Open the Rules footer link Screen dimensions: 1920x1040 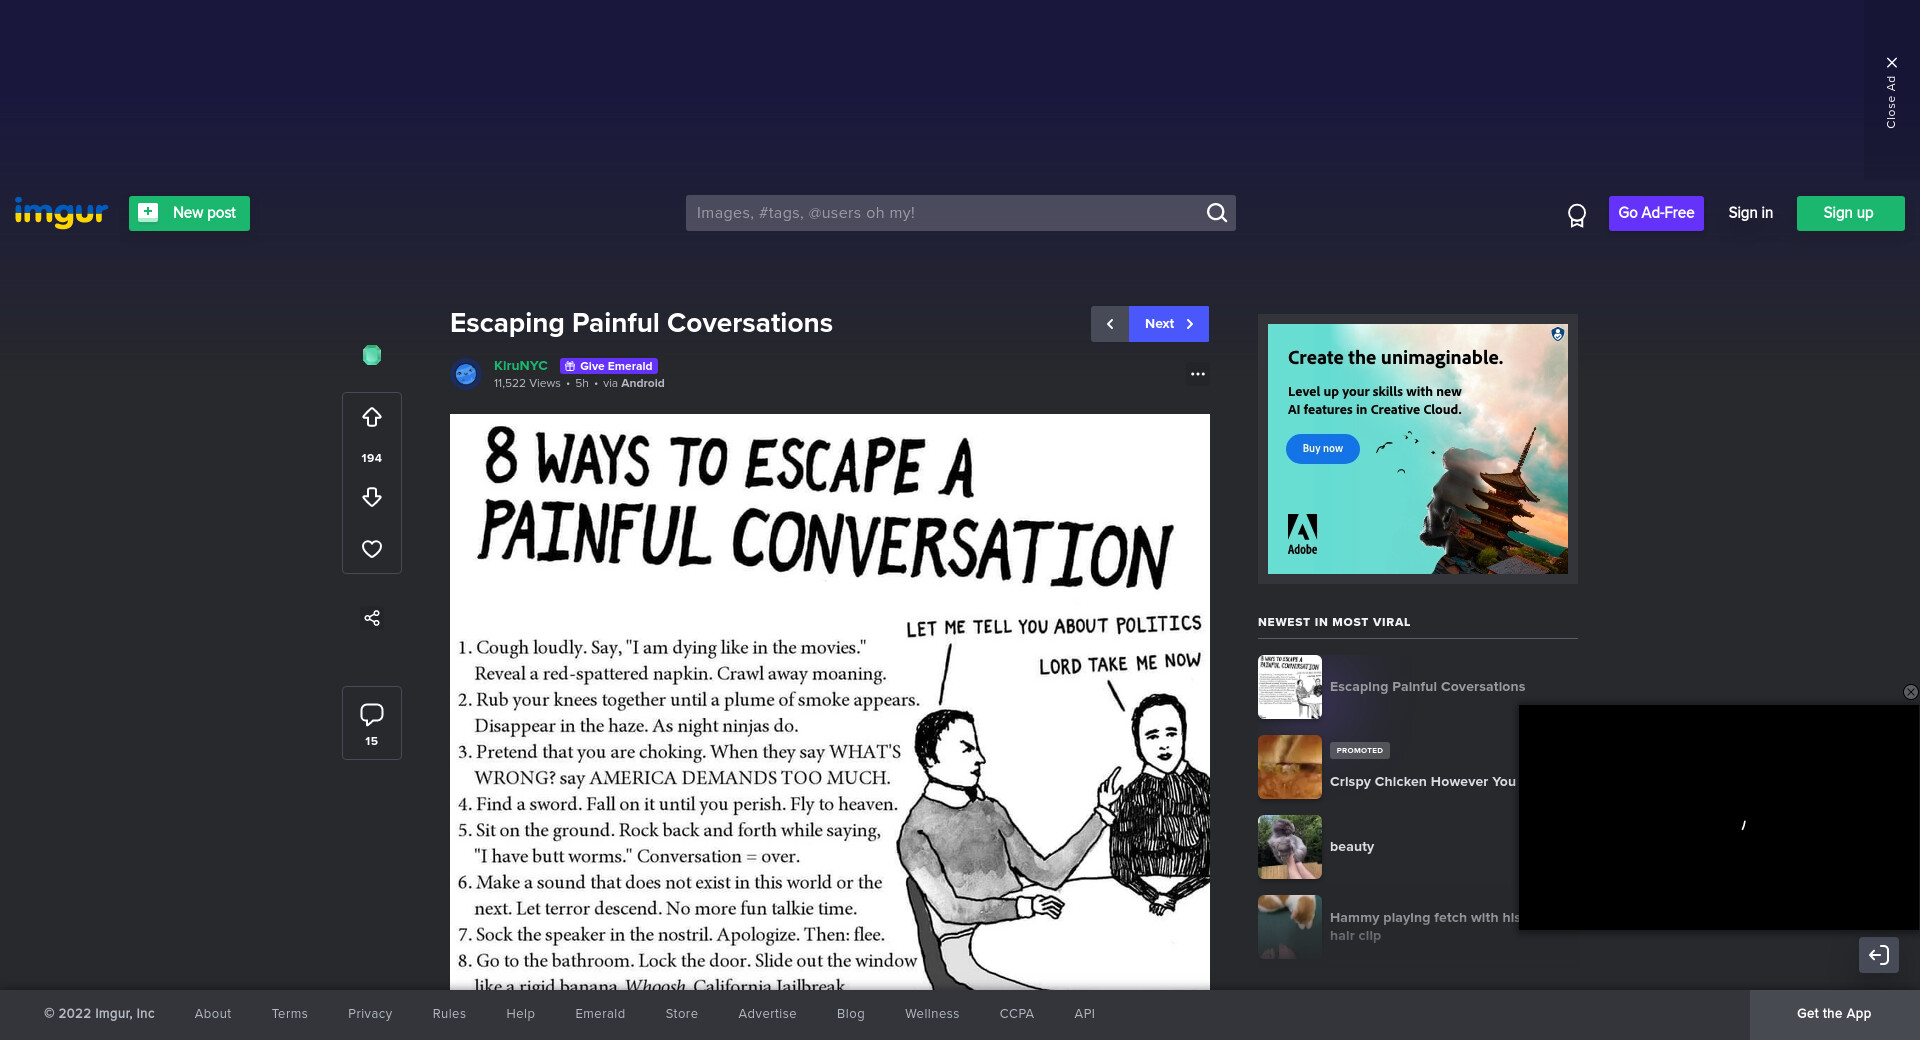tap(449, 1014)
